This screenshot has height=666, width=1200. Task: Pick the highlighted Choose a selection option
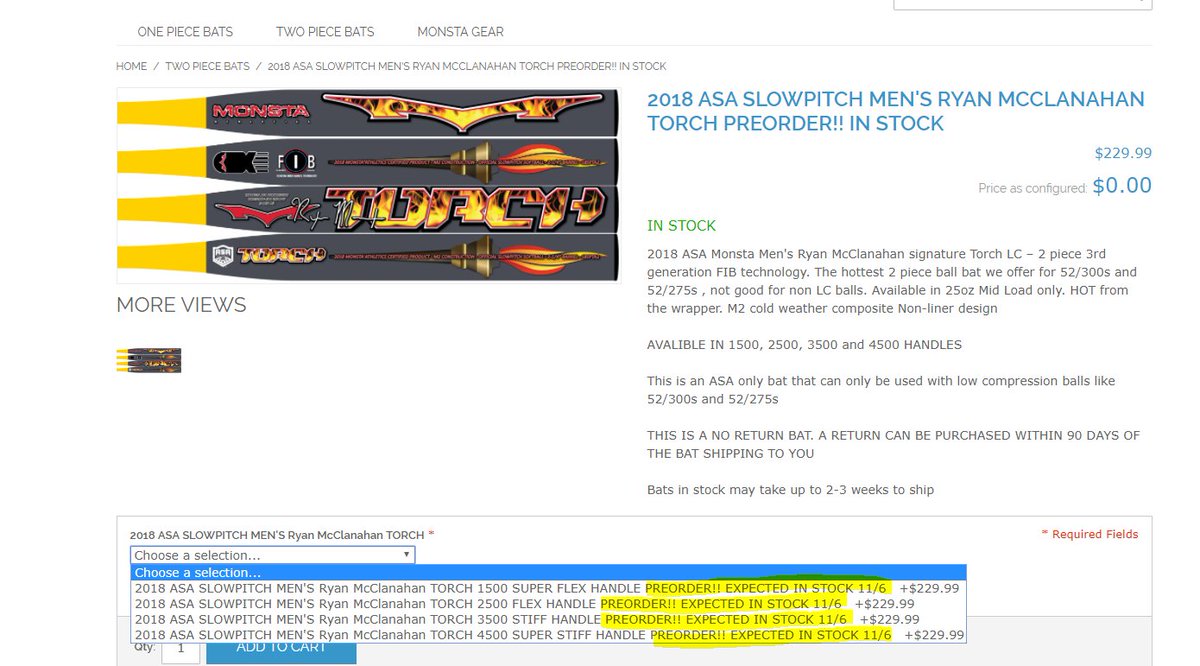[548, 573]
